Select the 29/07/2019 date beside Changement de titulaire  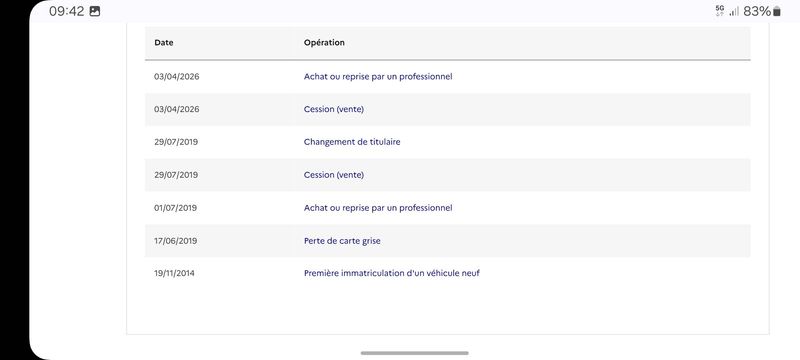coord(176,142)
